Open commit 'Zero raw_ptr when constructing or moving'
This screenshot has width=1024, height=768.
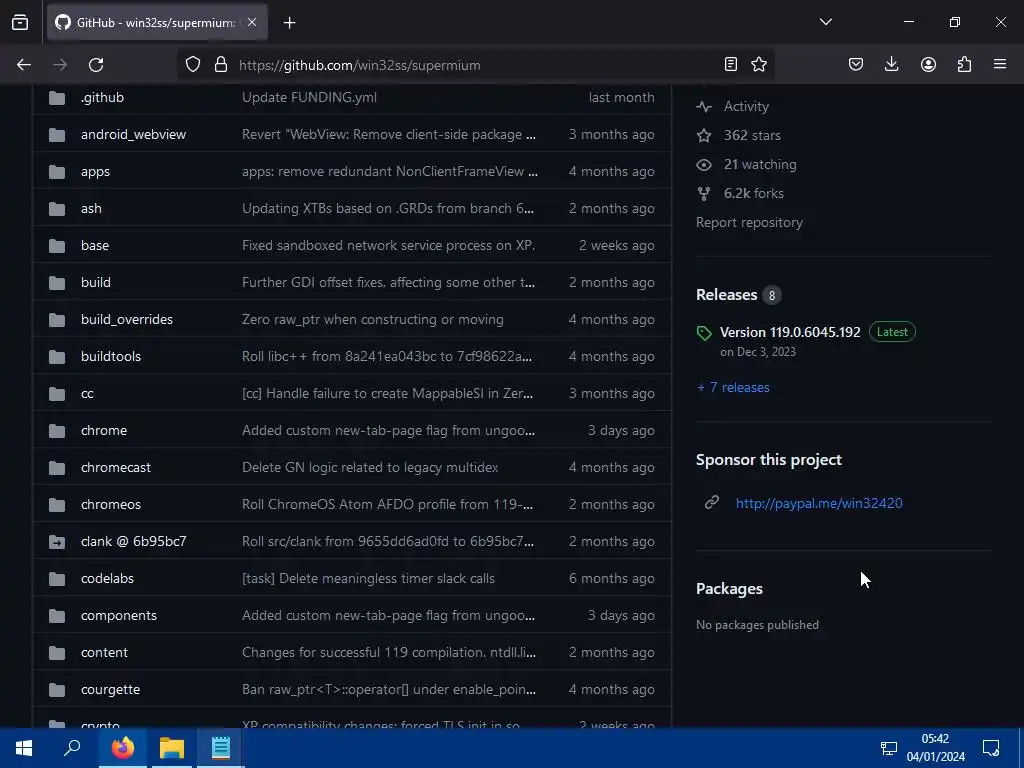tap(372, 319)
